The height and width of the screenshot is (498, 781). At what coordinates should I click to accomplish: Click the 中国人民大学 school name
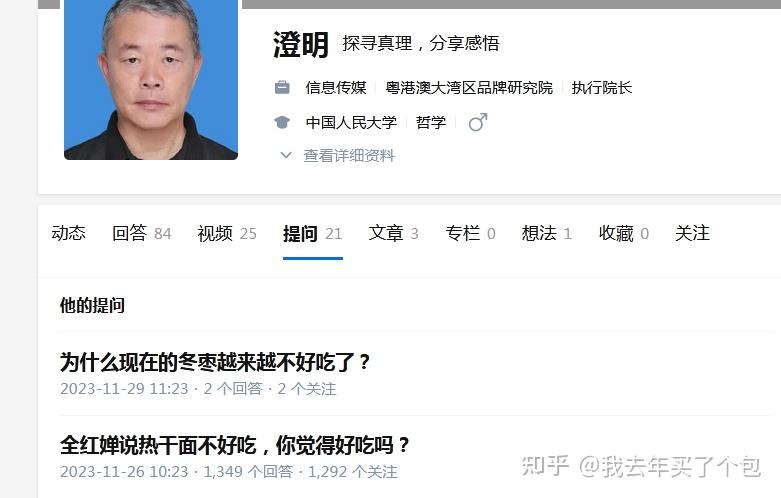pos(351,122)
